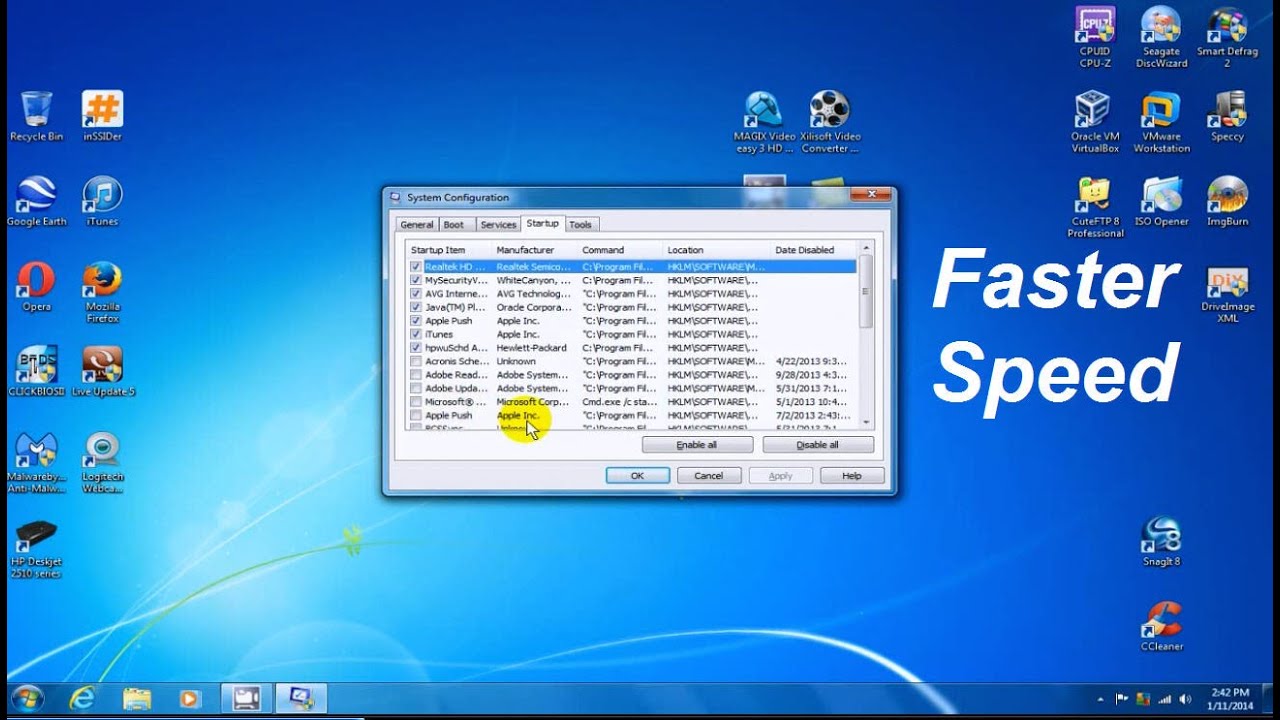
Task: Disable the hpwuSchd A... startup checkbox
Action: 416,348
